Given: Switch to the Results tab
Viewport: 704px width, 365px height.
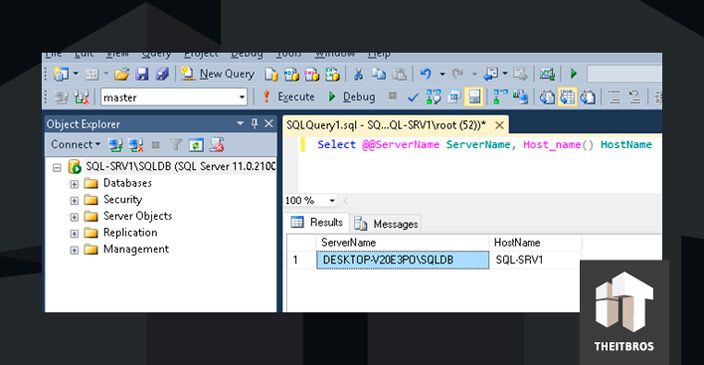Looking at the screenshot, I should [x=317, y=222].
